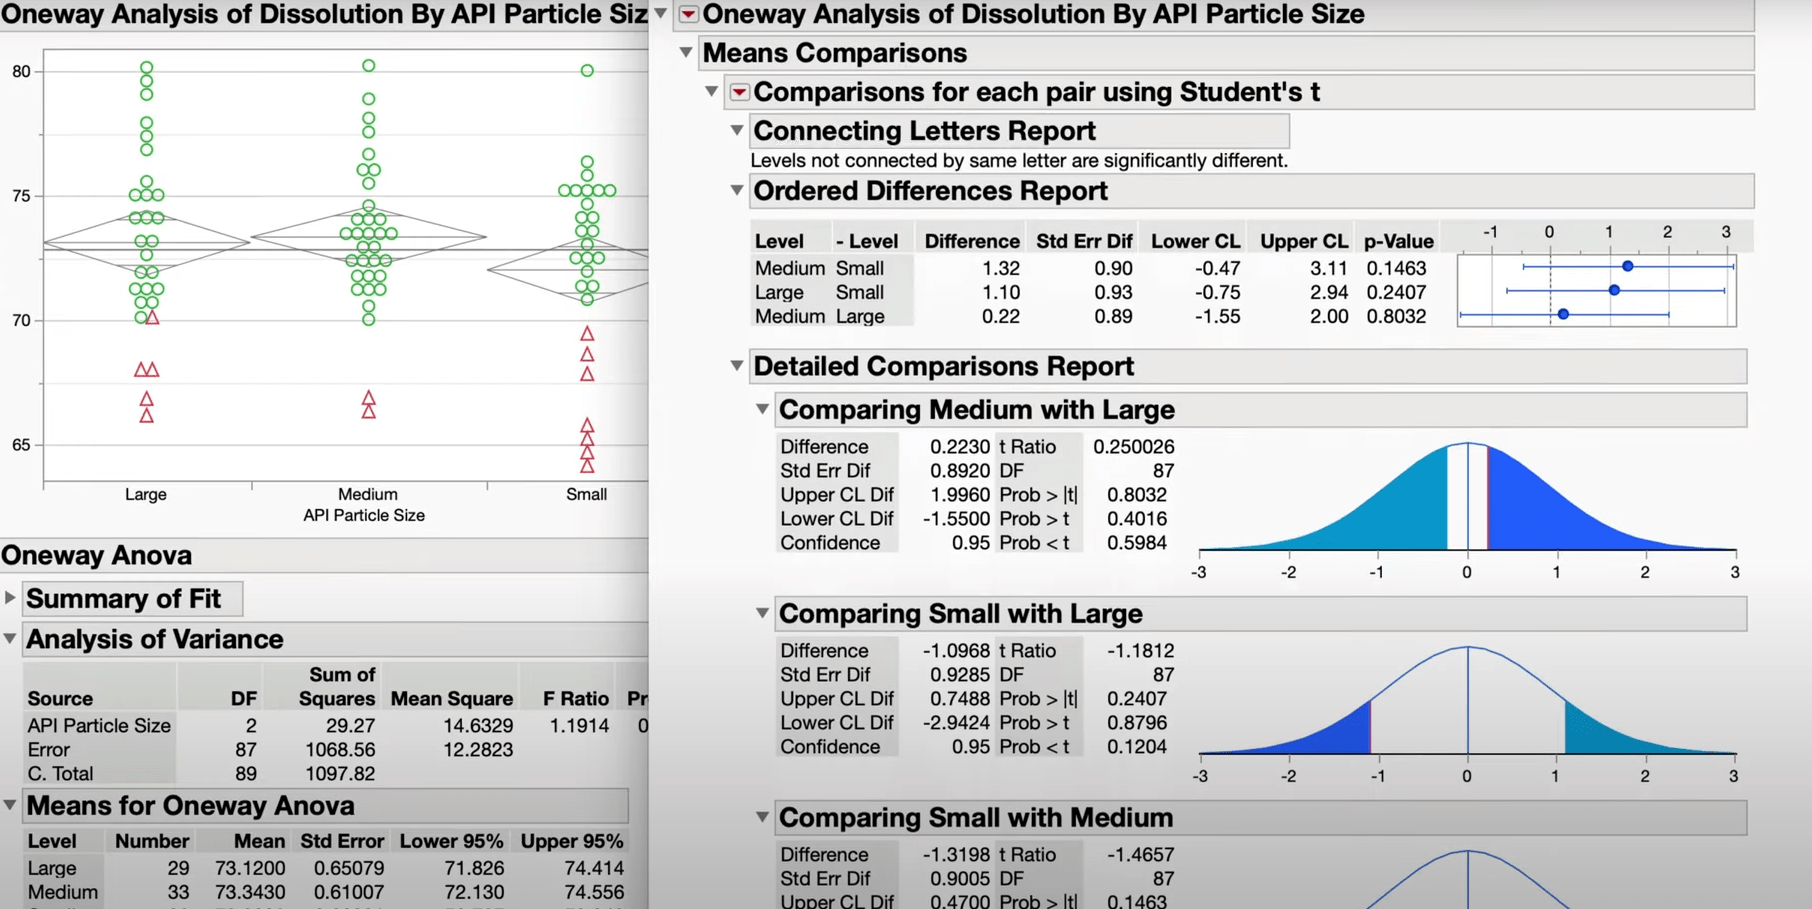Click the Medium label on the x-axis

(368, 494)
